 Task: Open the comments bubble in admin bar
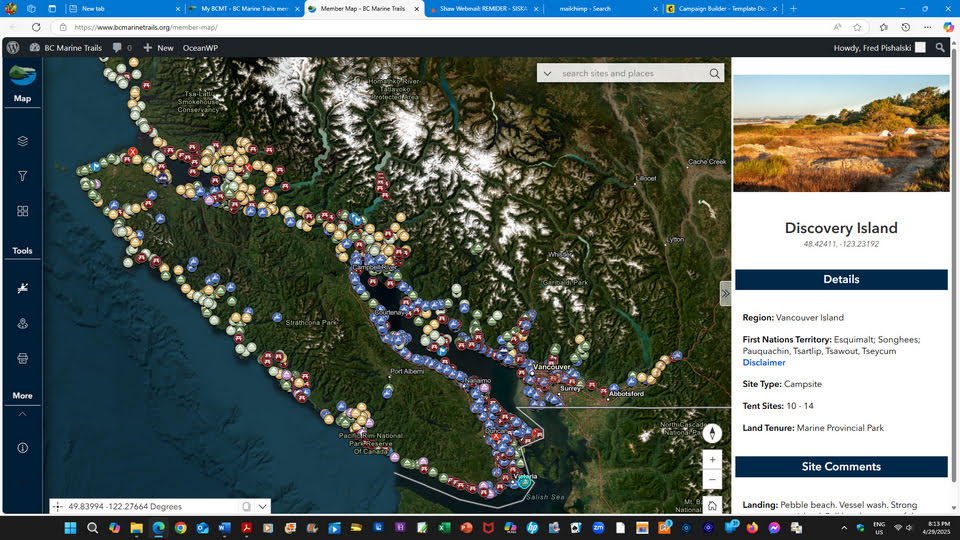coord(122,48)
